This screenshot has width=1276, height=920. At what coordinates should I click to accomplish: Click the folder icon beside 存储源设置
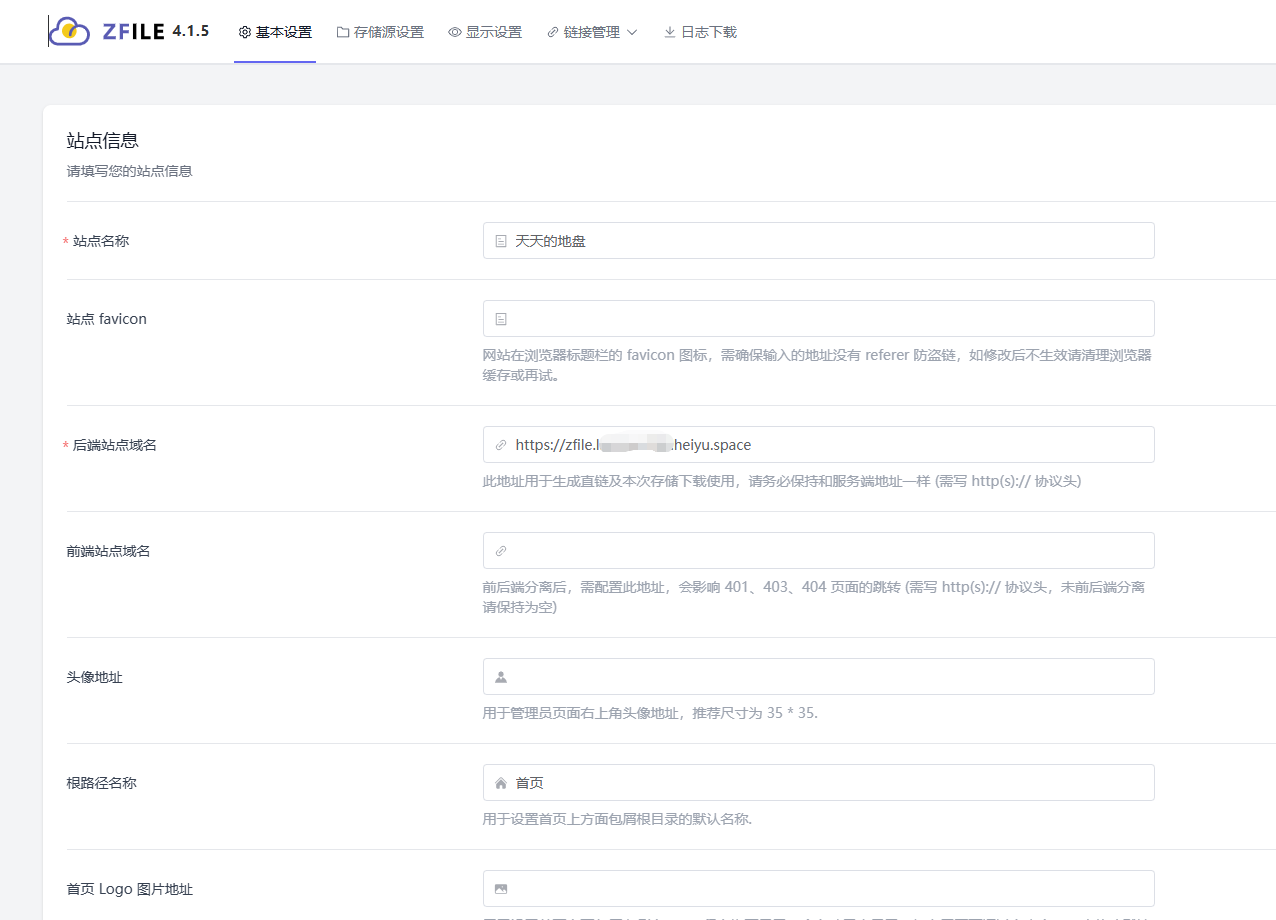click(343, 32)
